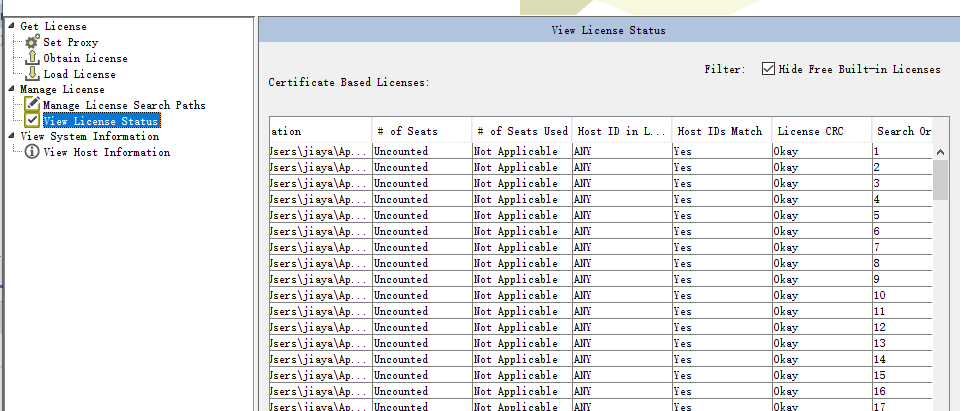Click the path cell in search order row 7
This screenshot has width=961, height=411.
(319, 247)
